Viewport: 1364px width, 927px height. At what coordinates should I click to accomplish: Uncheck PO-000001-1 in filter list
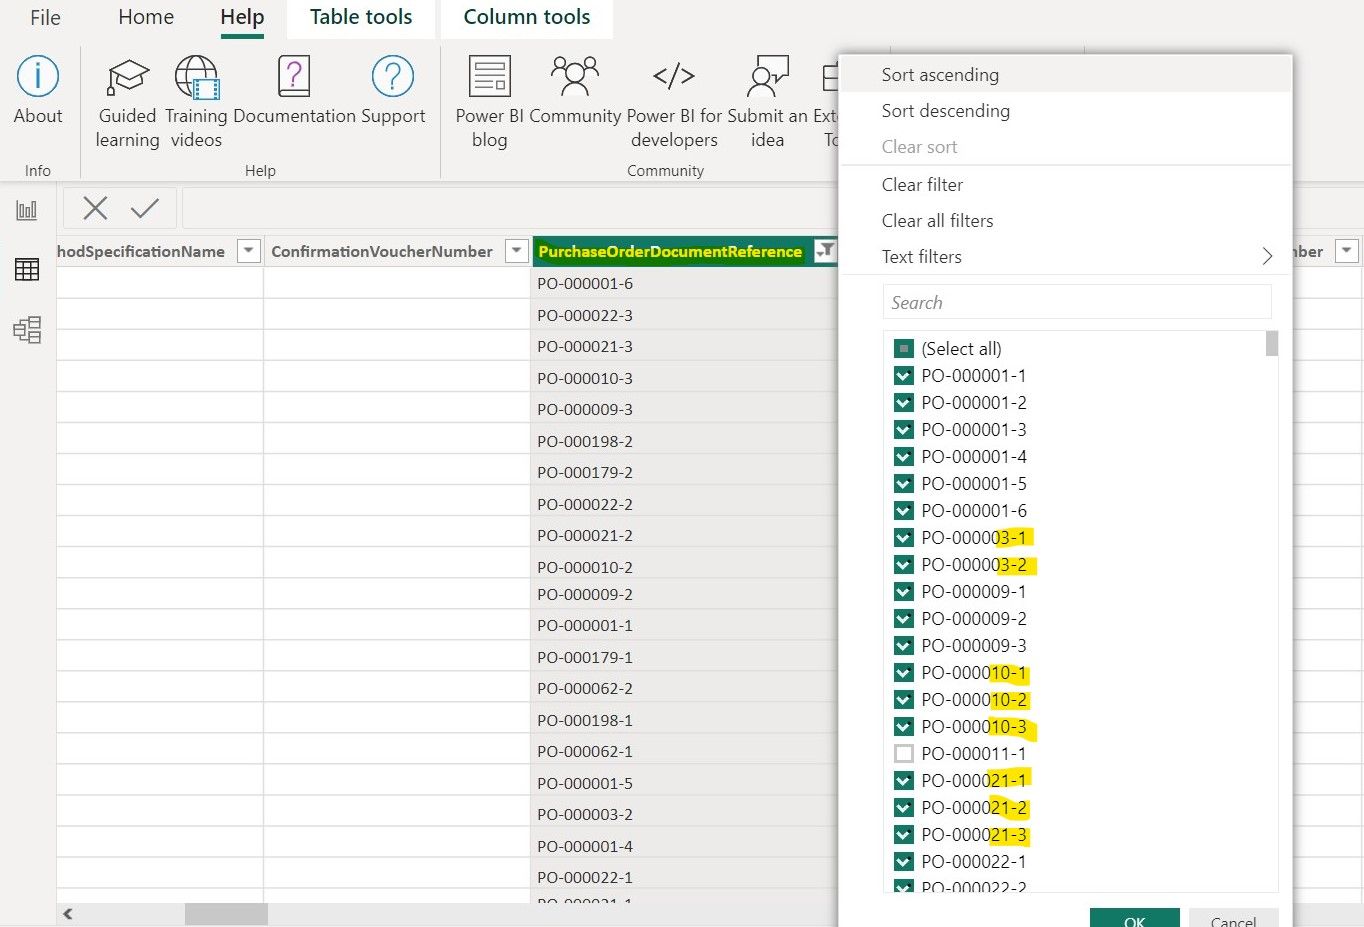tap(904, 376)
